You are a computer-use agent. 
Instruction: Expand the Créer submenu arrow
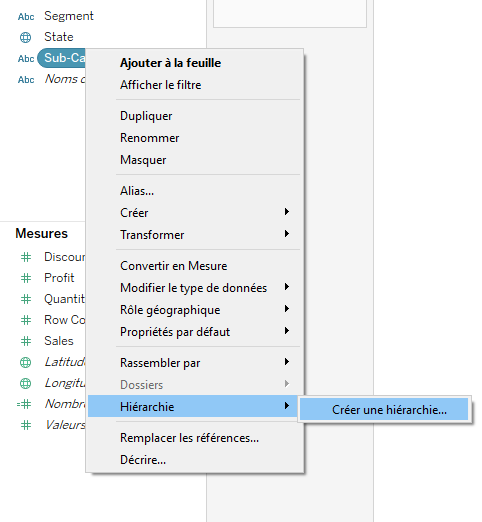[287, 212]
